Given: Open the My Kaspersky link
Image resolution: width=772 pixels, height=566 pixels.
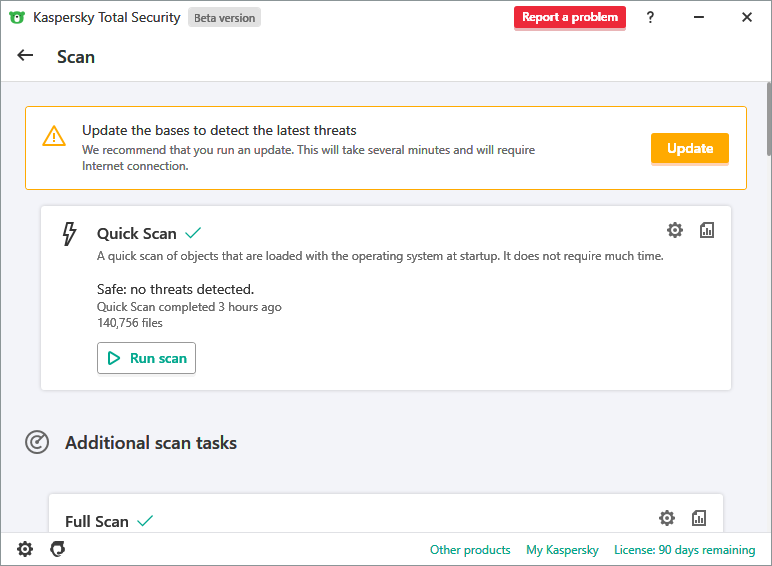Looking at the screenshot, I should click(562, 550).
